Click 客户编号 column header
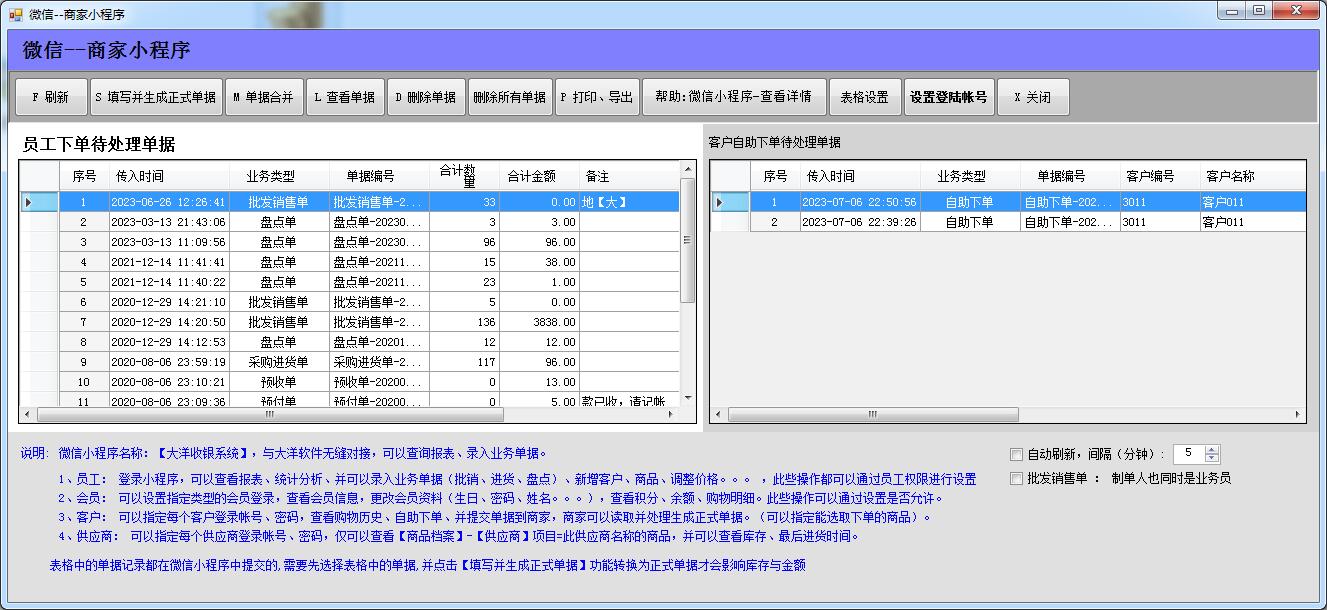 pyautogui.click(x=1160, y=176)
